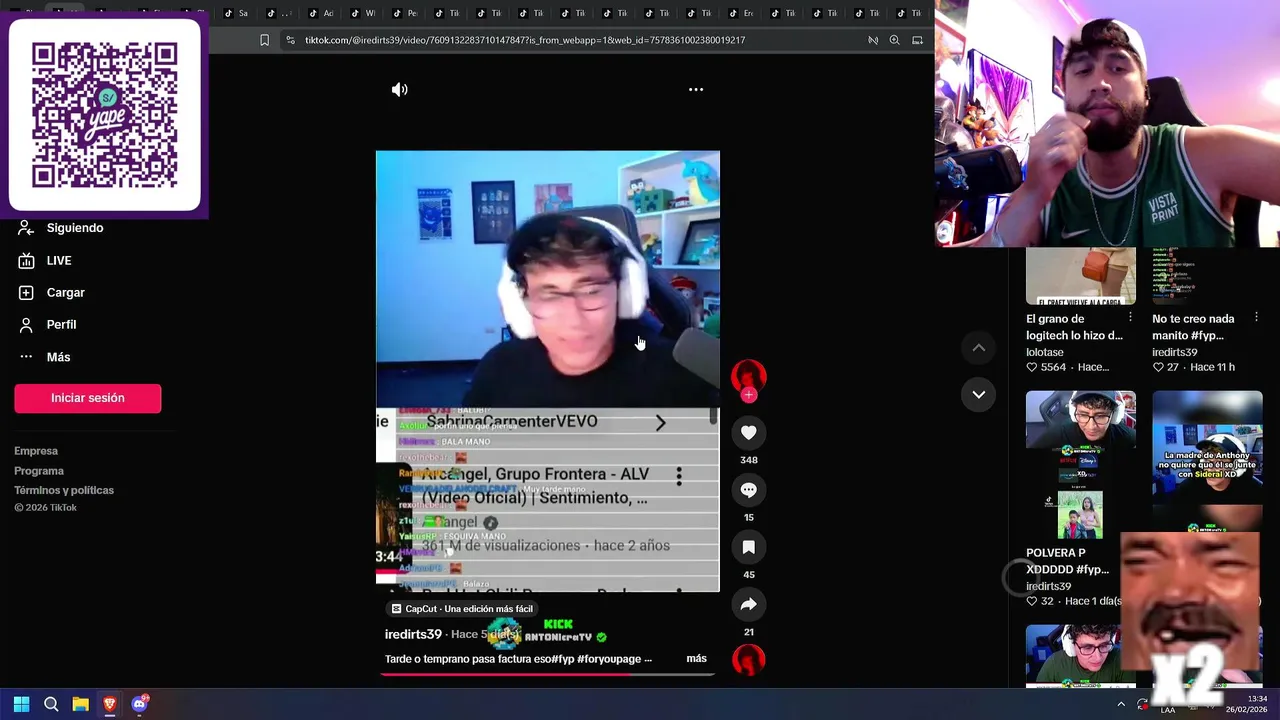Switch to the 'Sa' TikTok tab
Image resolution: width=1280 pixels, height=720 pixels.
pyautogui.click(x=236, y=13)
